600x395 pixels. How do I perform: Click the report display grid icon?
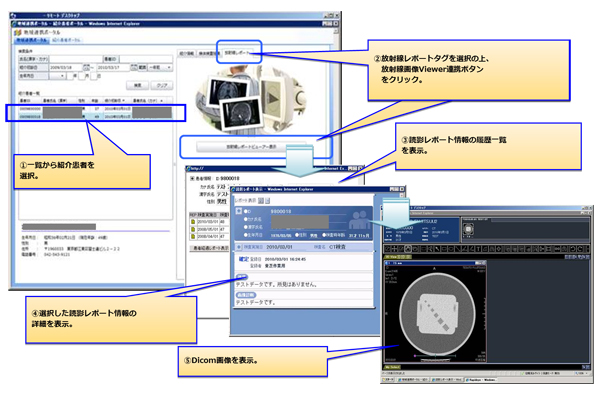pos(261,201)
